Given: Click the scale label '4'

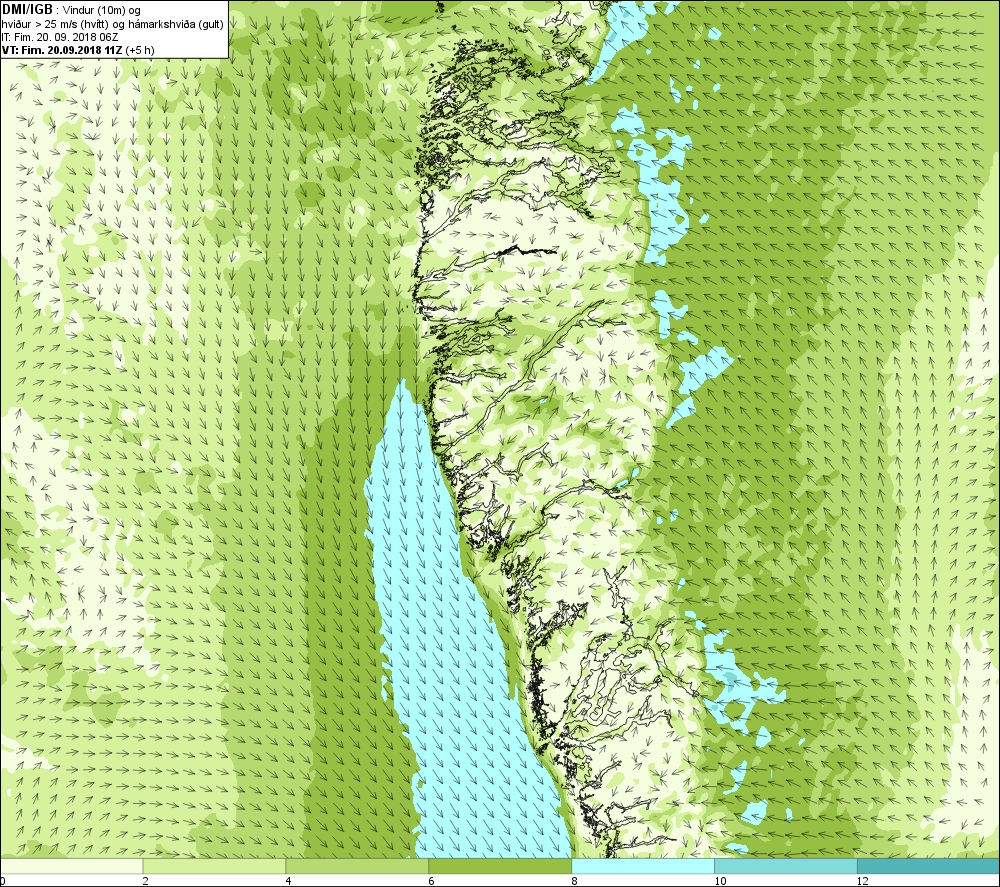Looking at the screenshot, I should [x=288, y=881].
